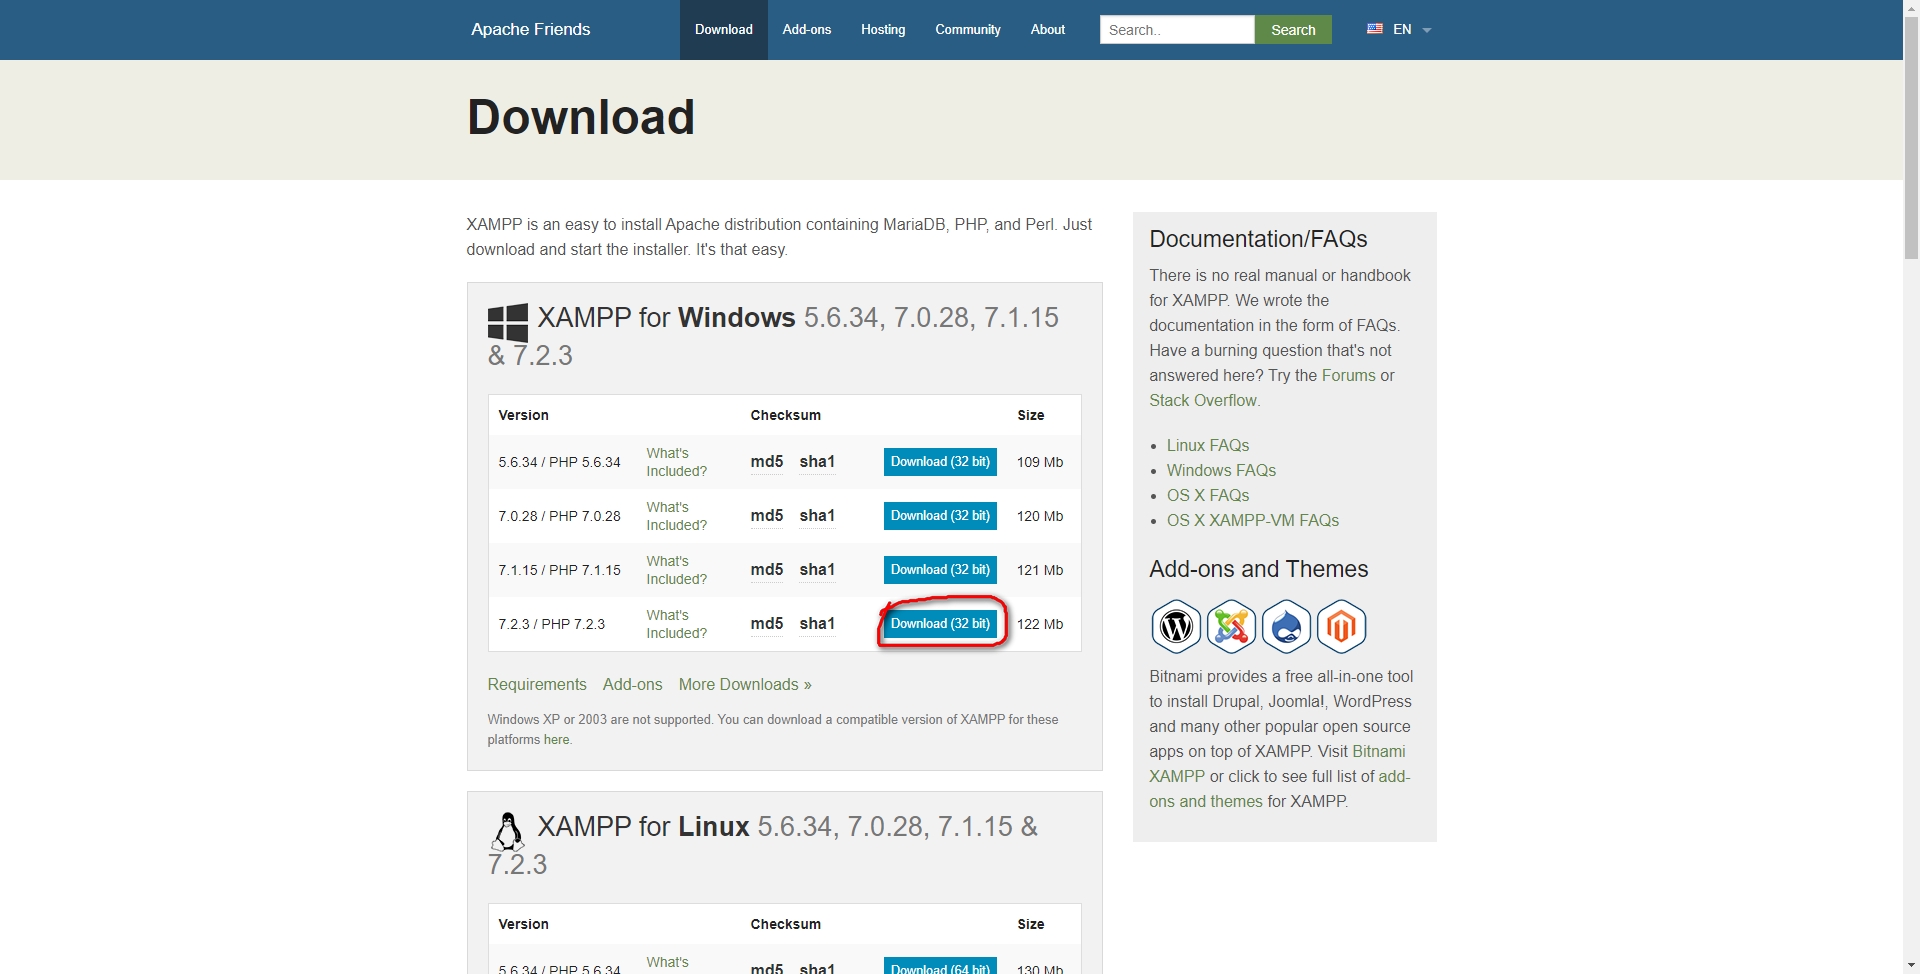Select the '120 Mb' size cell
Image resolution: width=1920 pixels, height=974 pixels.
coord(1040,516)
